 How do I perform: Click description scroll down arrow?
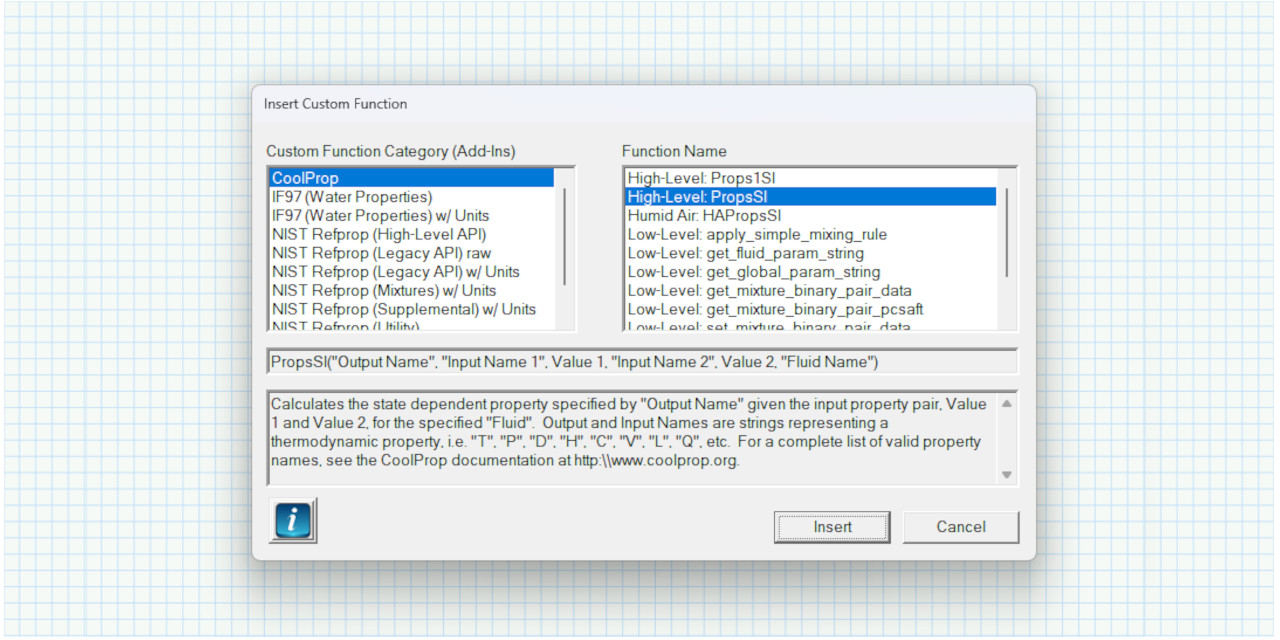tap(1006, 474)
